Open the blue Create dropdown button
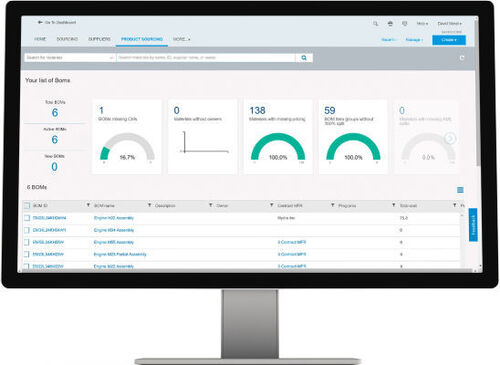 click(x=449, y=40)
